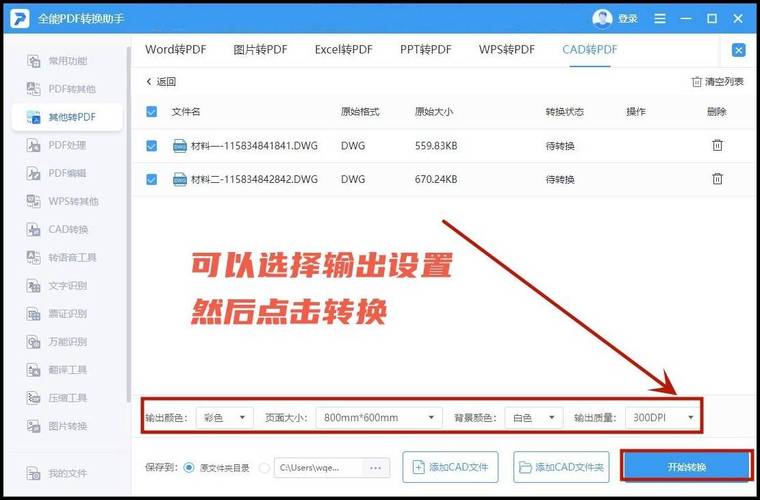Switch to the Excel转PDF tab
Viewport: 760px width, 500px height.
[x=344, y=49]
